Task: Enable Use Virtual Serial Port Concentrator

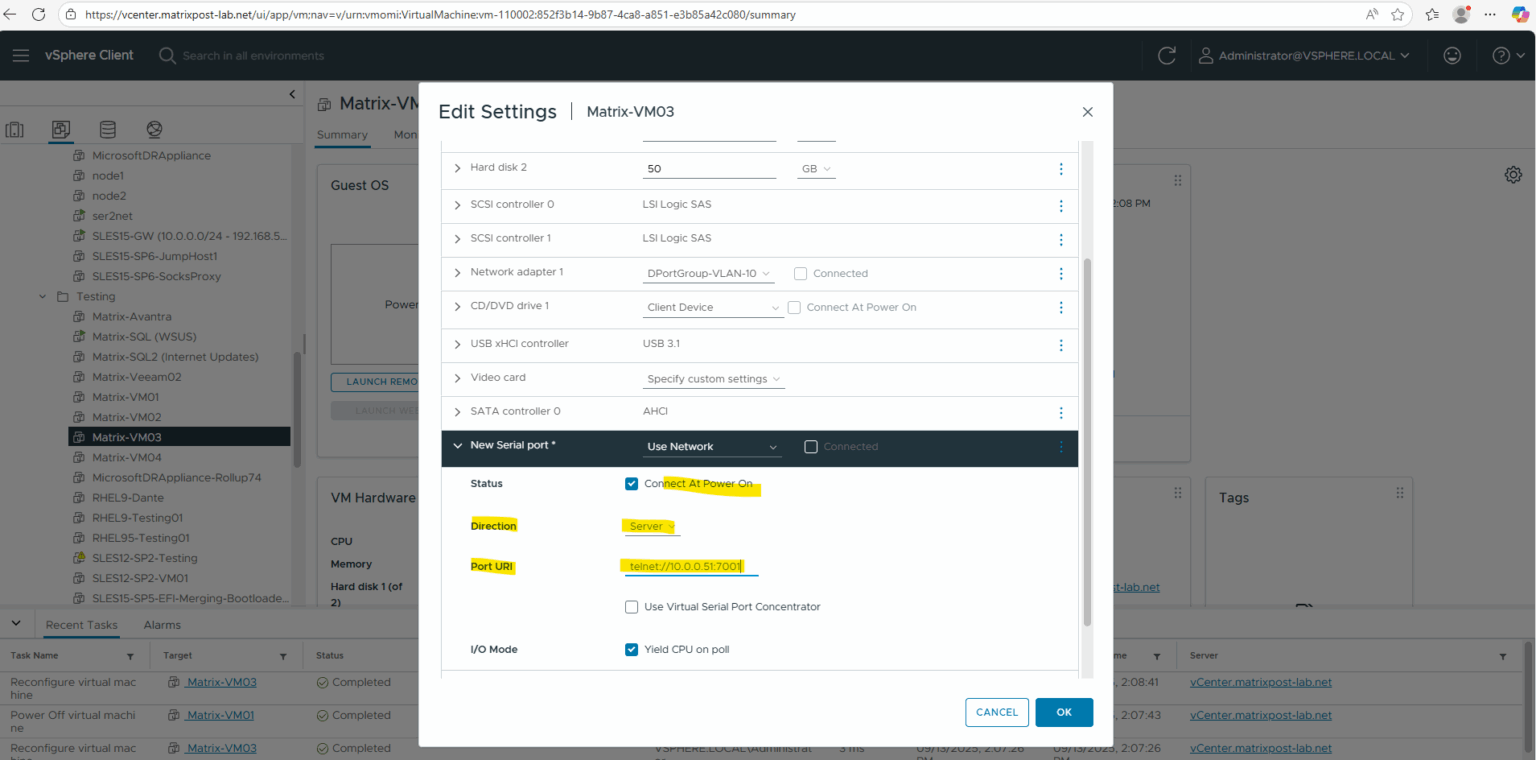Action: pyautogui.click(x=631, y=607)
